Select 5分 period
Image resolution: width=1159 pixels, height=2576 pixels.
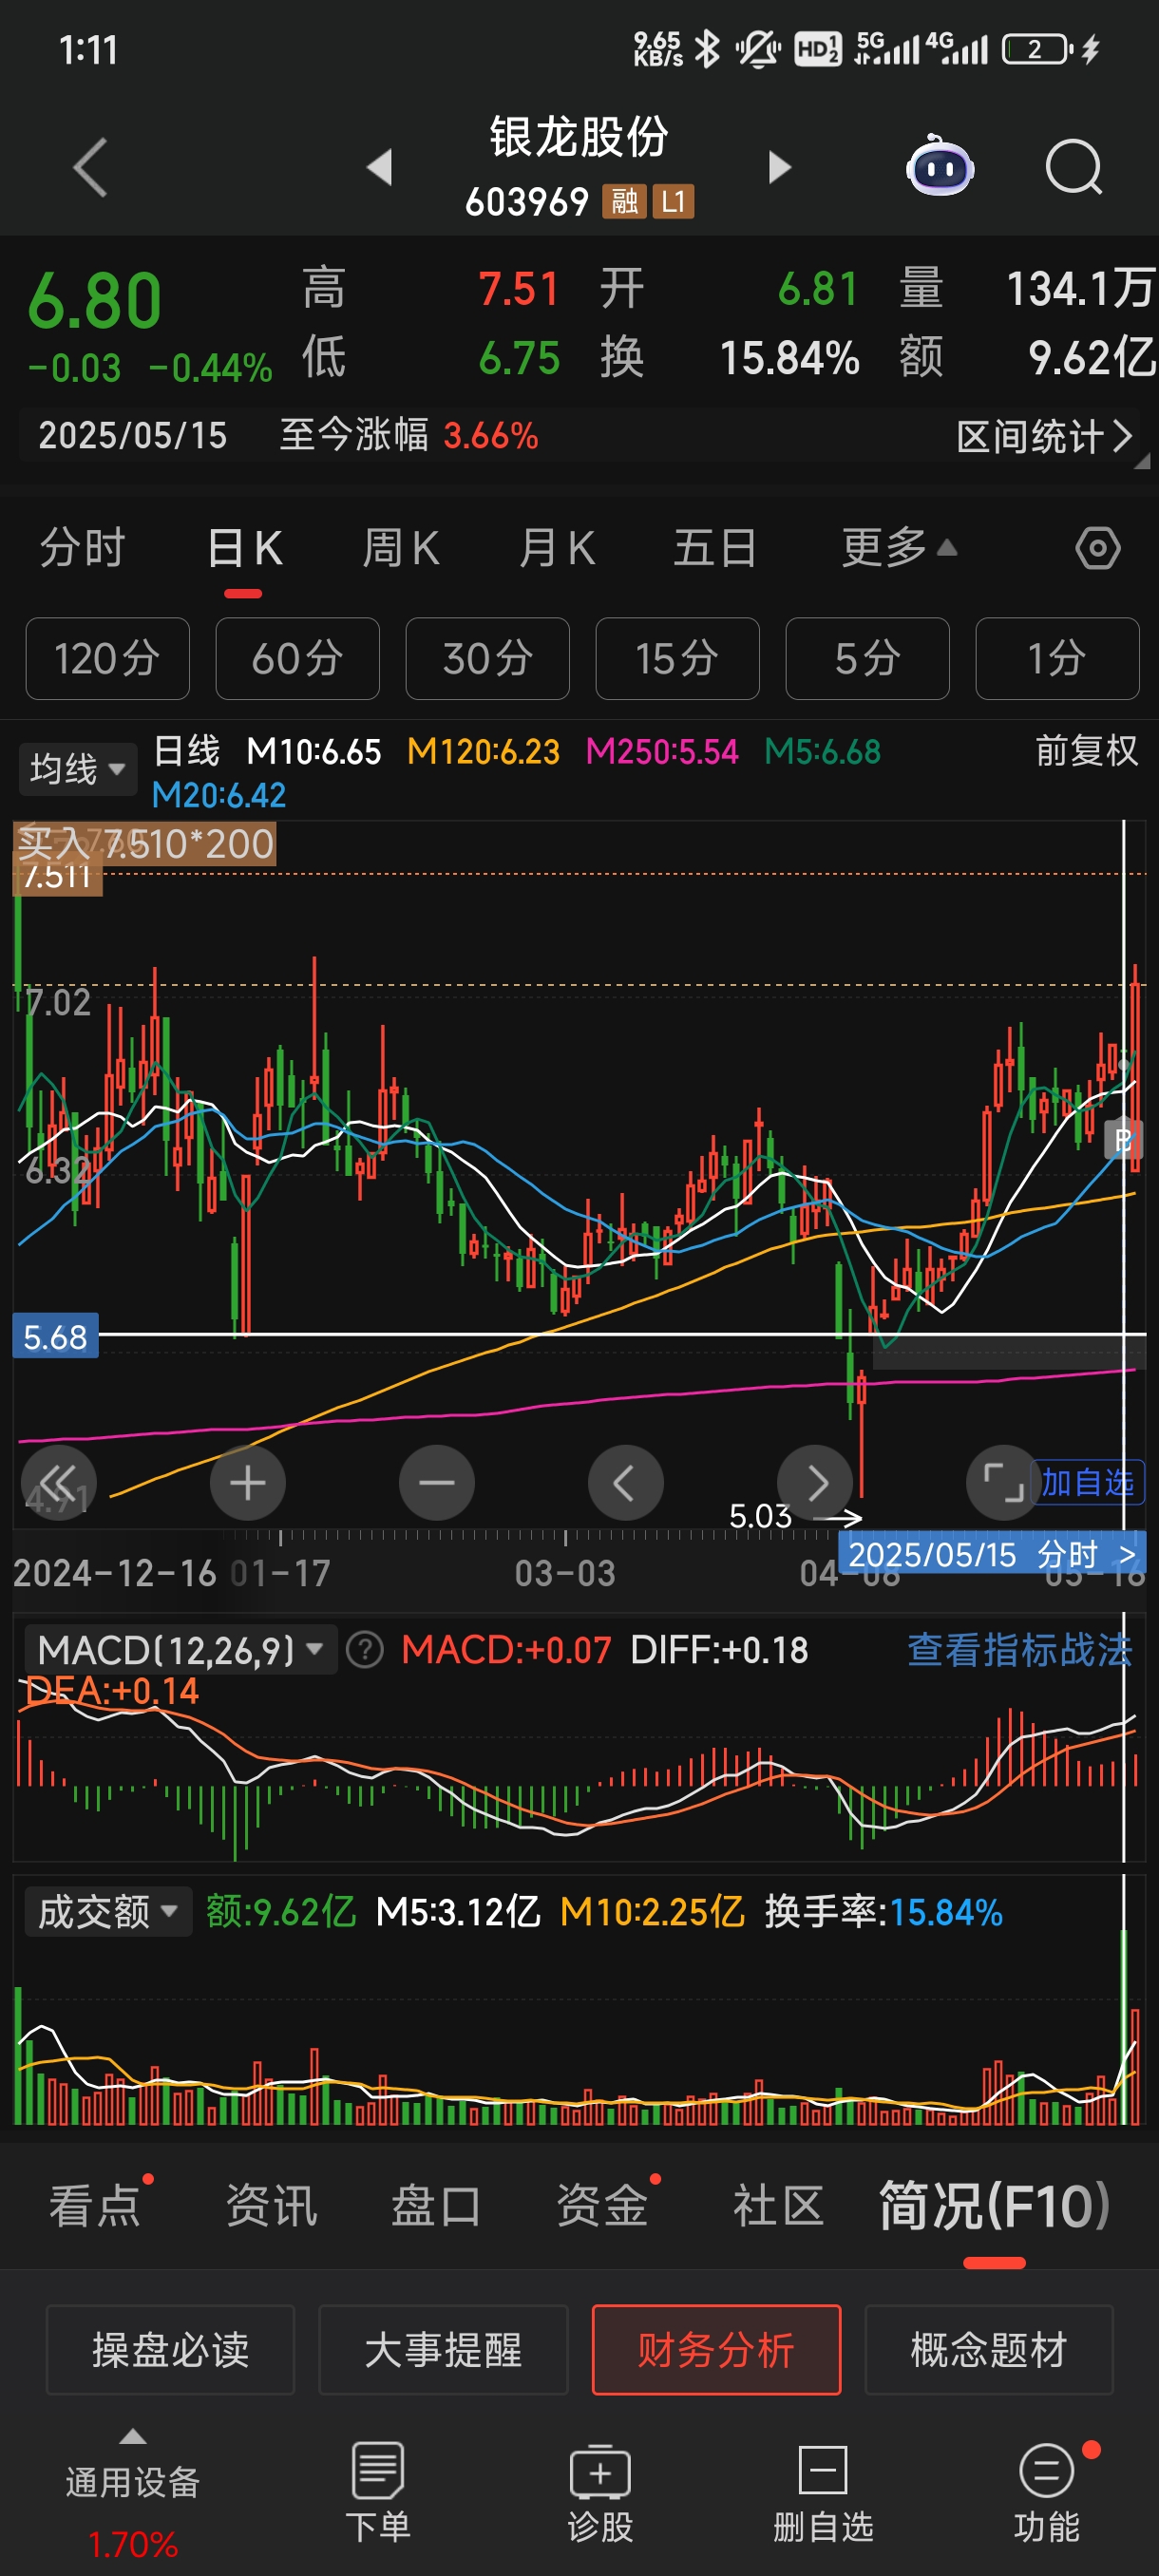click(867, 659)
